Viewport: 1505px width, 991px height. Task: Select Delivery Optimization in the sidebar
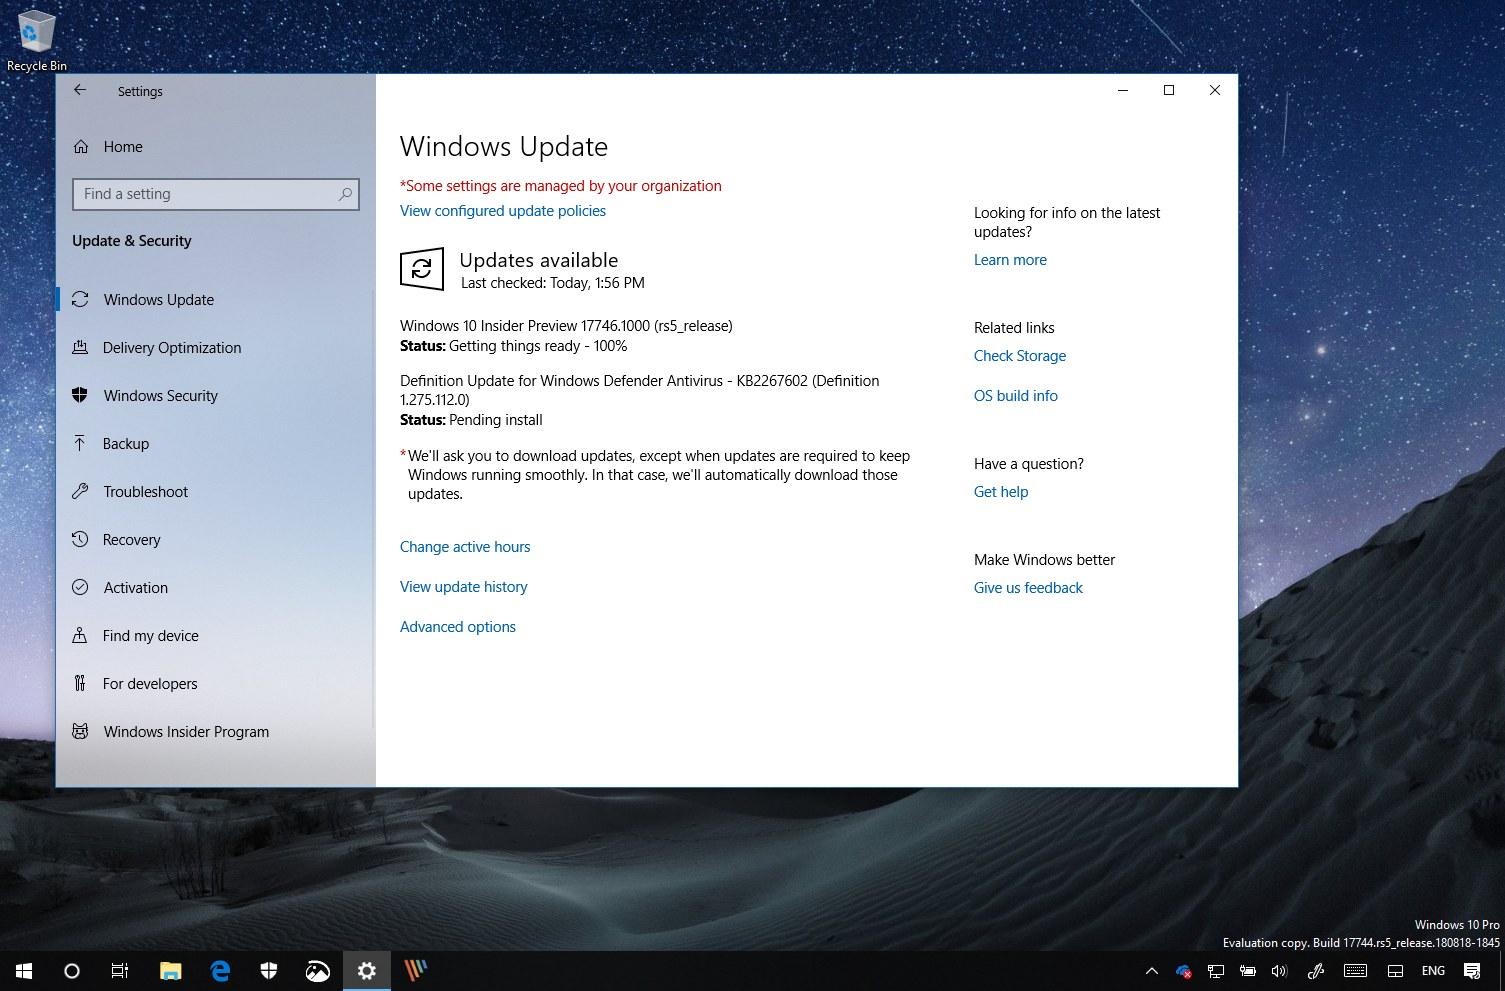pyautogui.click(x=171, y=347)
